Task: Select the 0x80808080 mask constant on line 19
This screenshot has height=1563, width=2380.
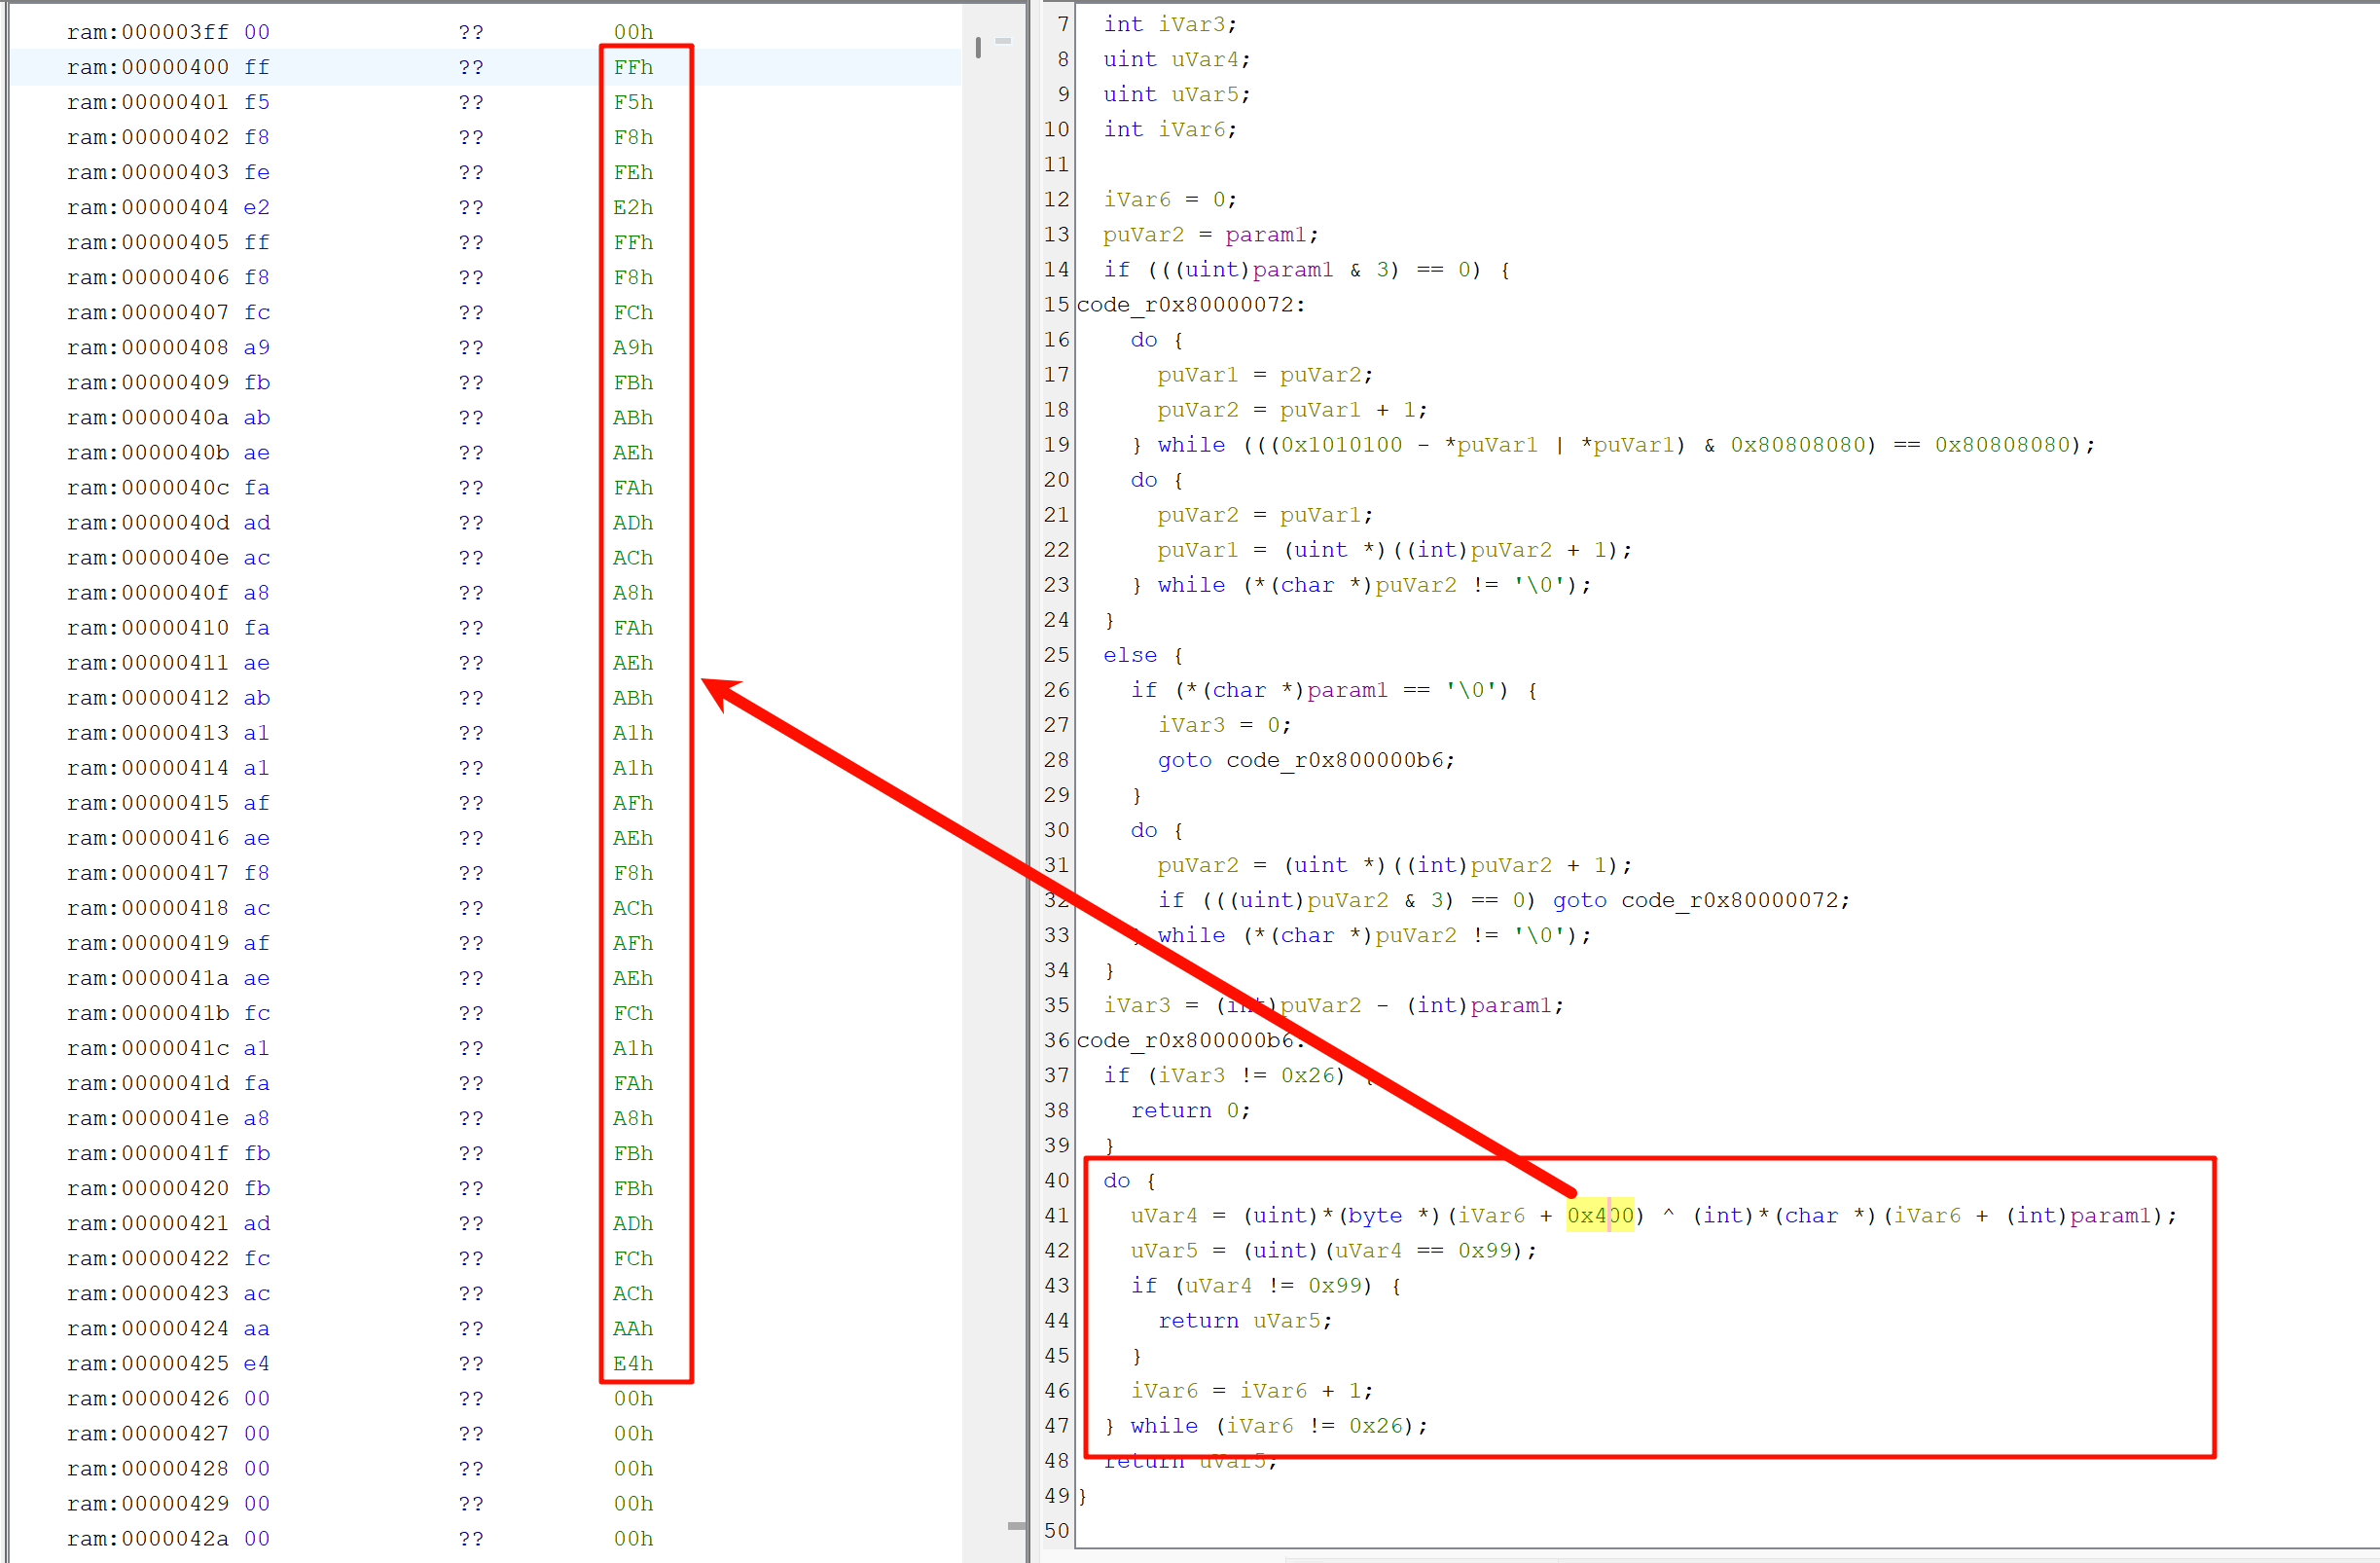Action: click(1797, 445)
